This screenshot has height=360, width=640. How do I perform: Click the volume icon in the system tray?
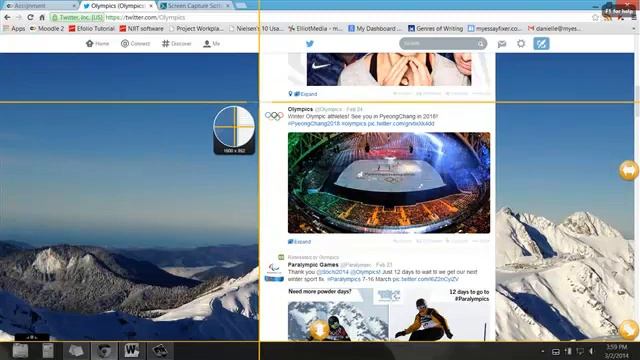coord(591,351)
